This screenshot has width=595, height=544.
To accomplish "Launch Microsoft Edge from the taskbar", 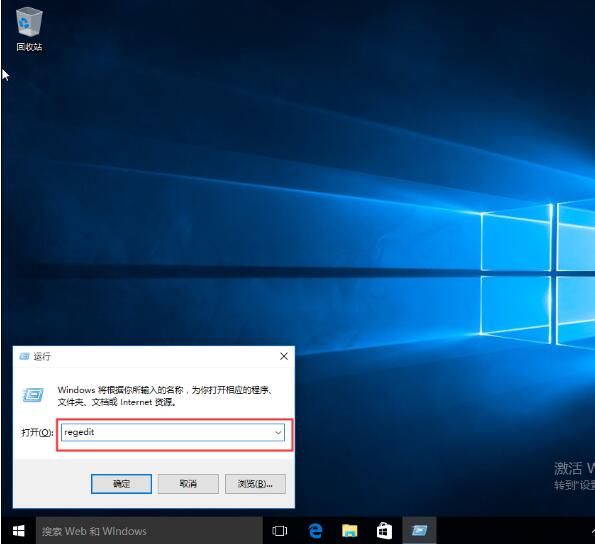I will [315, 531].
